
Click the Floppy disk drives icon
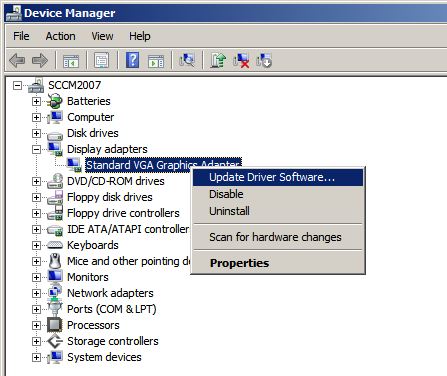click(55, 197)
